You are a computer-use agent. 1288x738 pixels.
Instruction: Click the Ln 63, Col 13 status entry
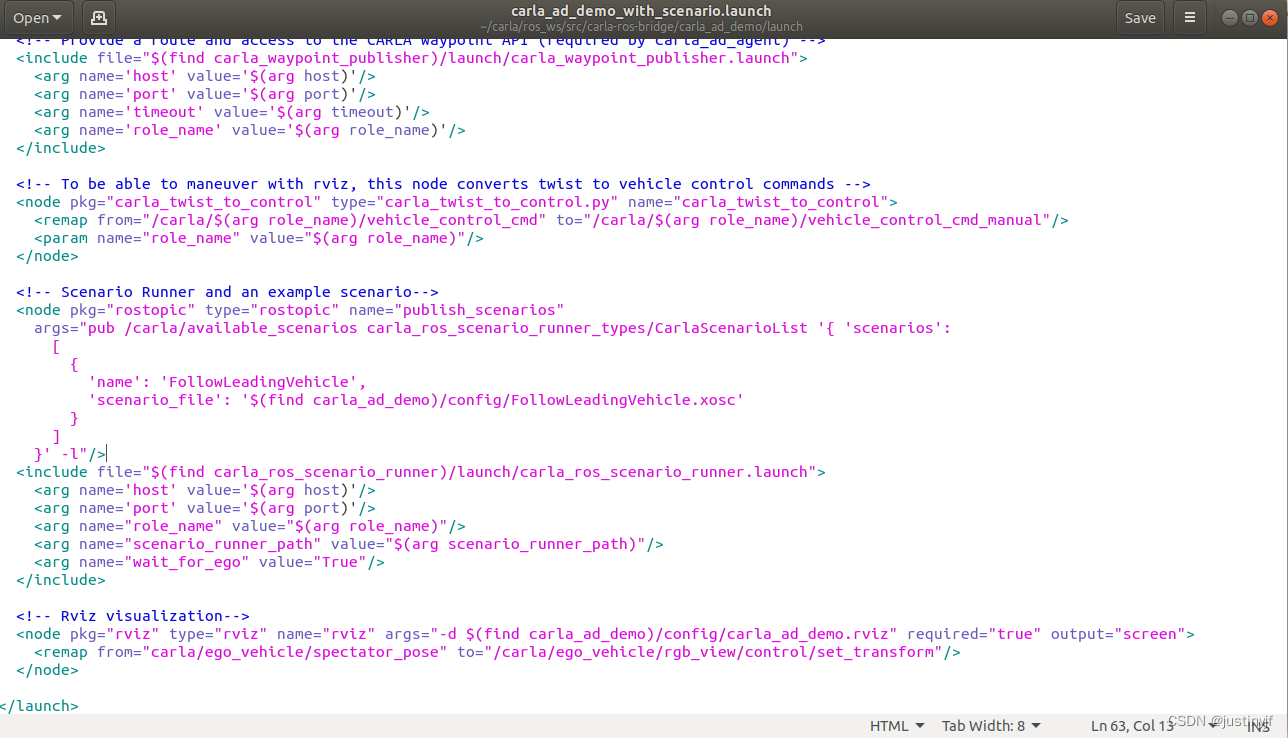[x=1132, y=726]
